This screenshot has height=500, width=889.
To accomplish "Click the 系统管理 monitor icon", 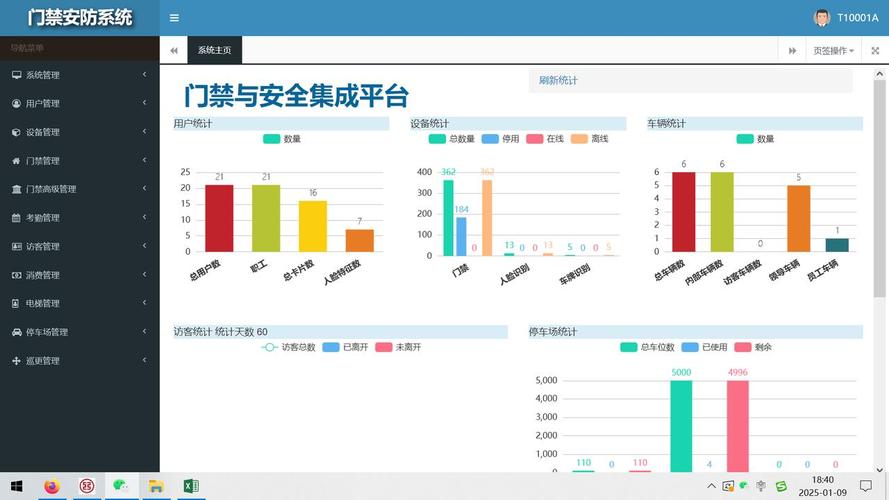I will pos(16,75).
